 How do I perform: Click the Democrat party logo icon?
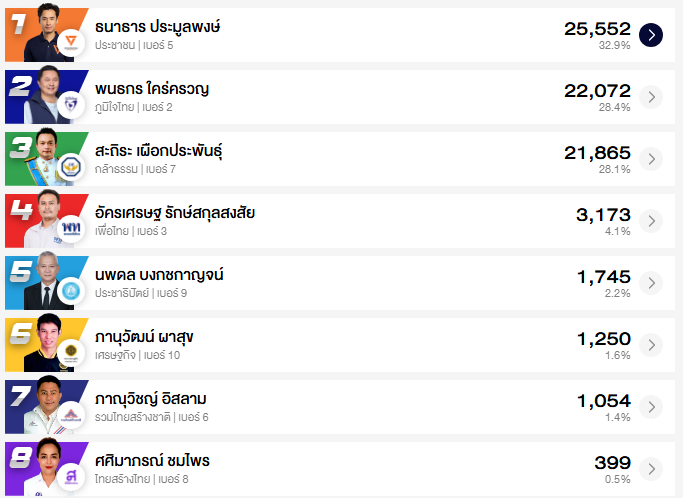pos(71,290)
